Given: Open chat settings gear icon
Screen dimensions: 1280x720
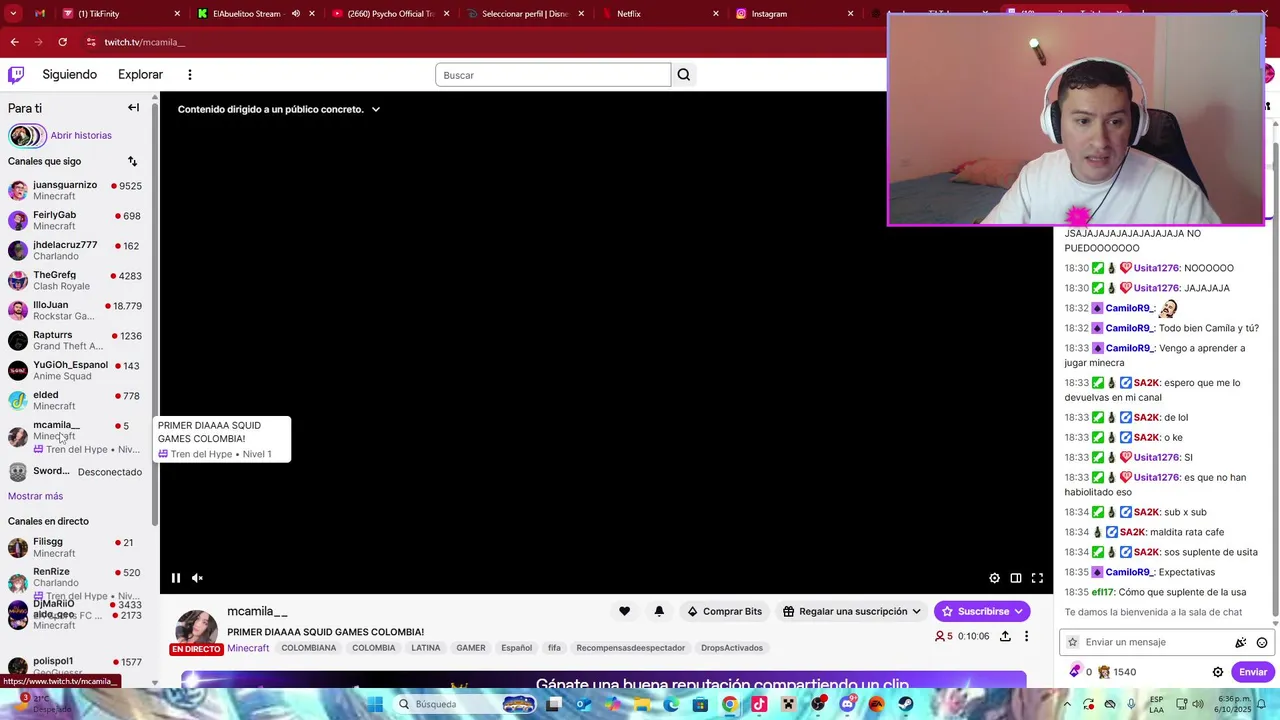Looking at the screenshot, I should click(1218, 672).
